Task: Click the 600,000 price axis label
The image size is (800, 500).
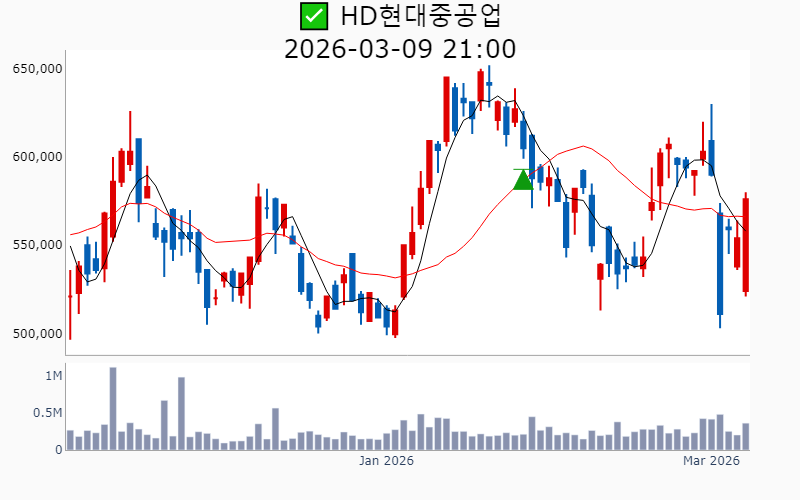Action: tap(38, 157)
